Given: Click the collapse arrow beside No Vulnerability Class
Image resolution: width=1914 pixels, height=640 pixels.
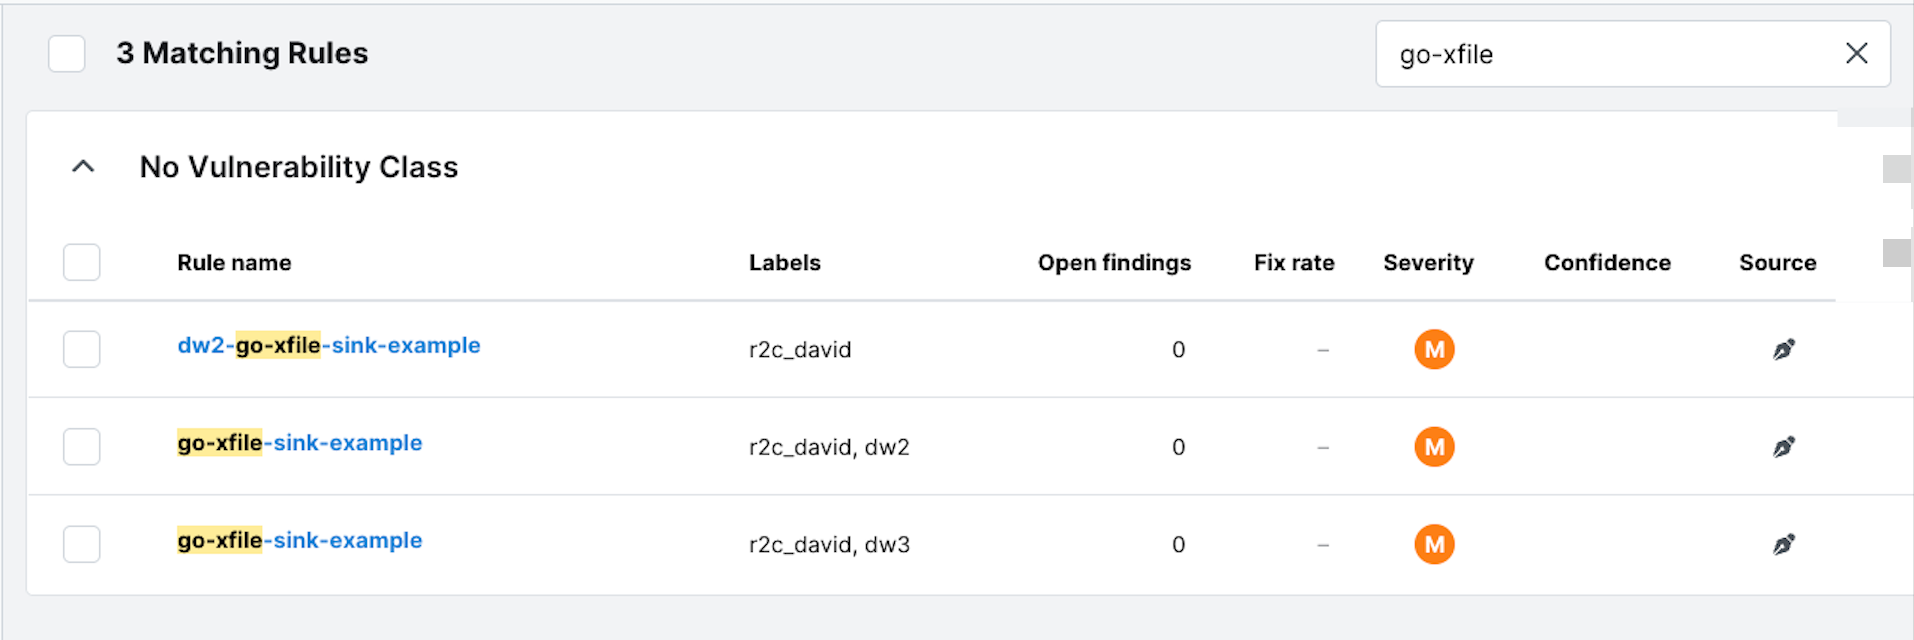Looking at the screenshot, I should click(x=82, y=166).
